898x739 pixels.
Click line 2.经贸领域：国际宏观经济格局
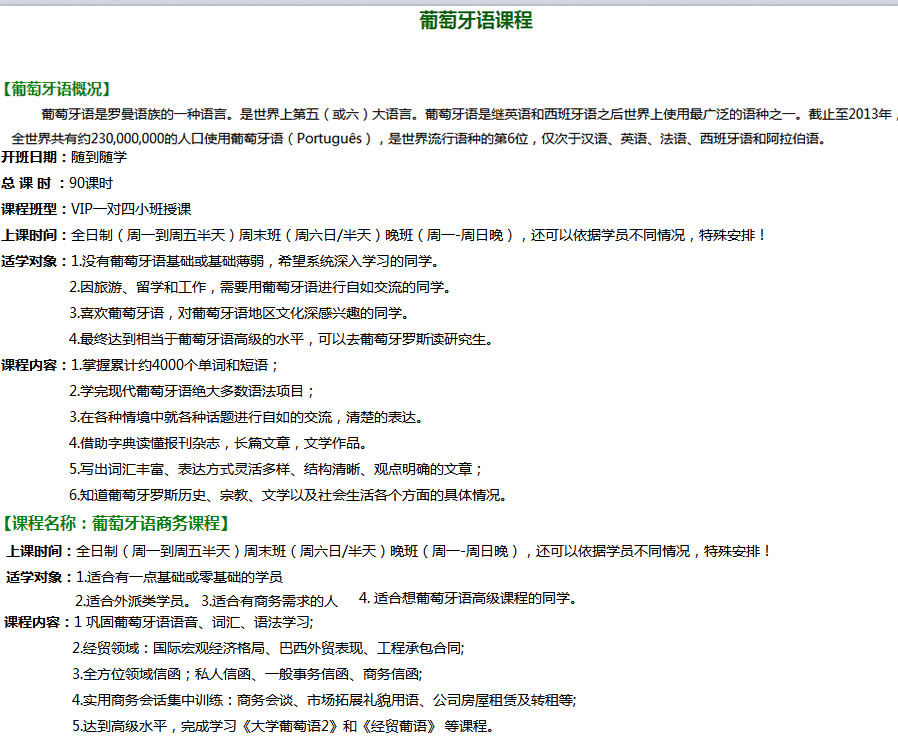[268, 648]
